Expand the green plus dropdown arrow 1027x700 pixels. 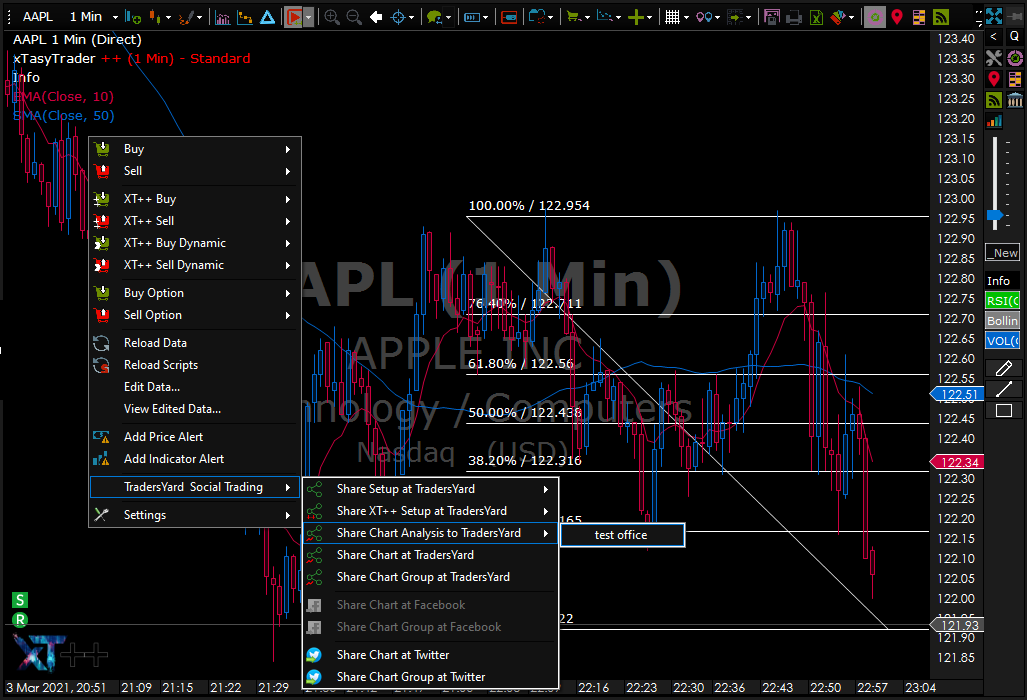(649, 18)
